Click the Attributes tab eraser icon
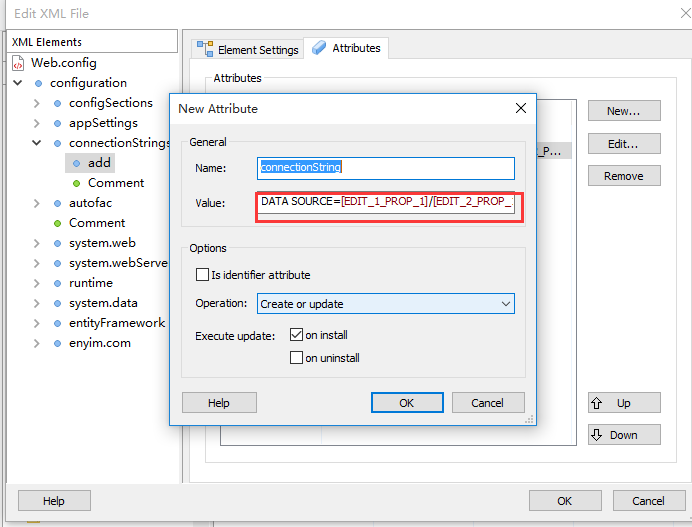The width and height of the screenshot is (692, 527). coord(319,48)
